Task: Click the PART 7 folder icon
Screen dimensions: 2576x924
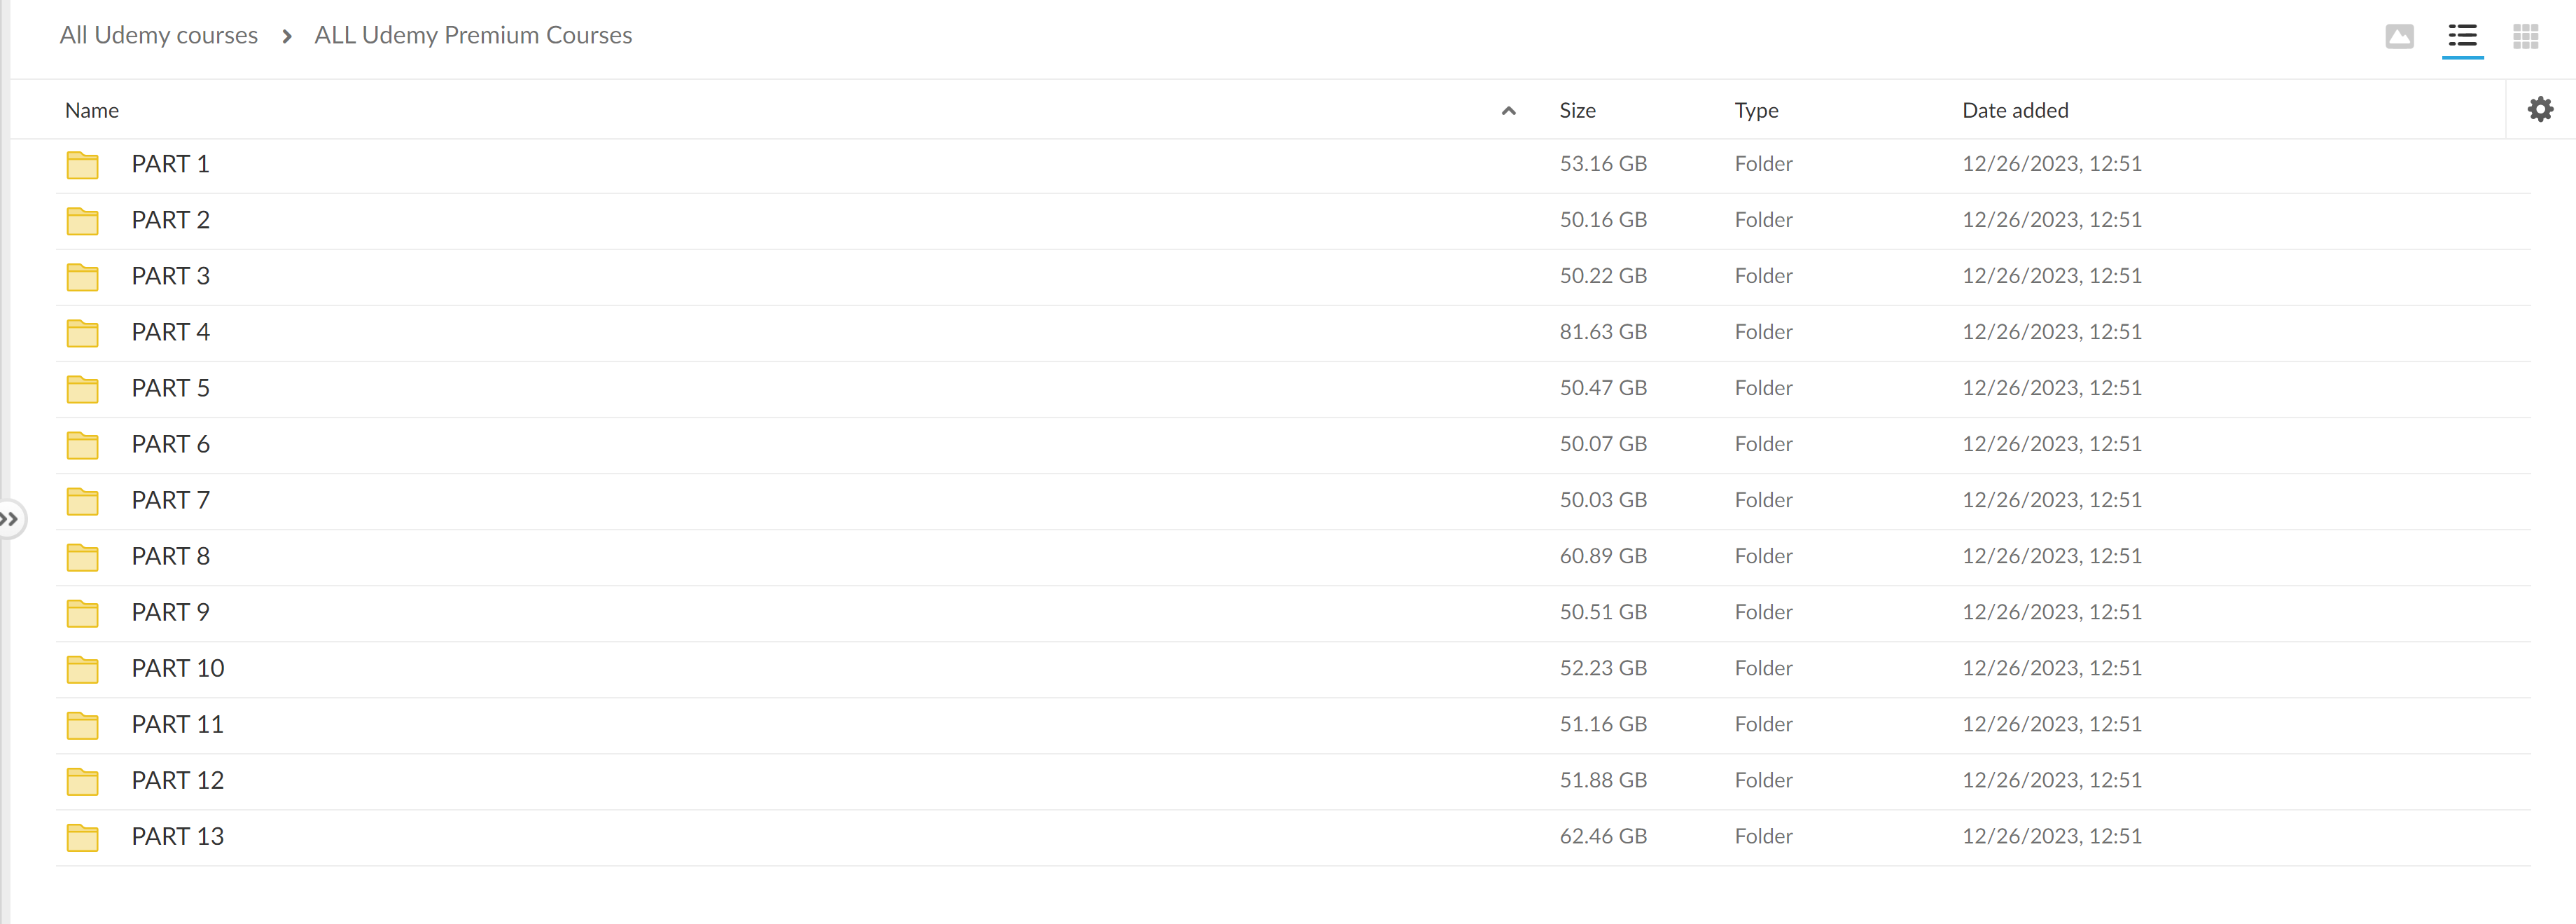Action: click(x=82, y=501)
